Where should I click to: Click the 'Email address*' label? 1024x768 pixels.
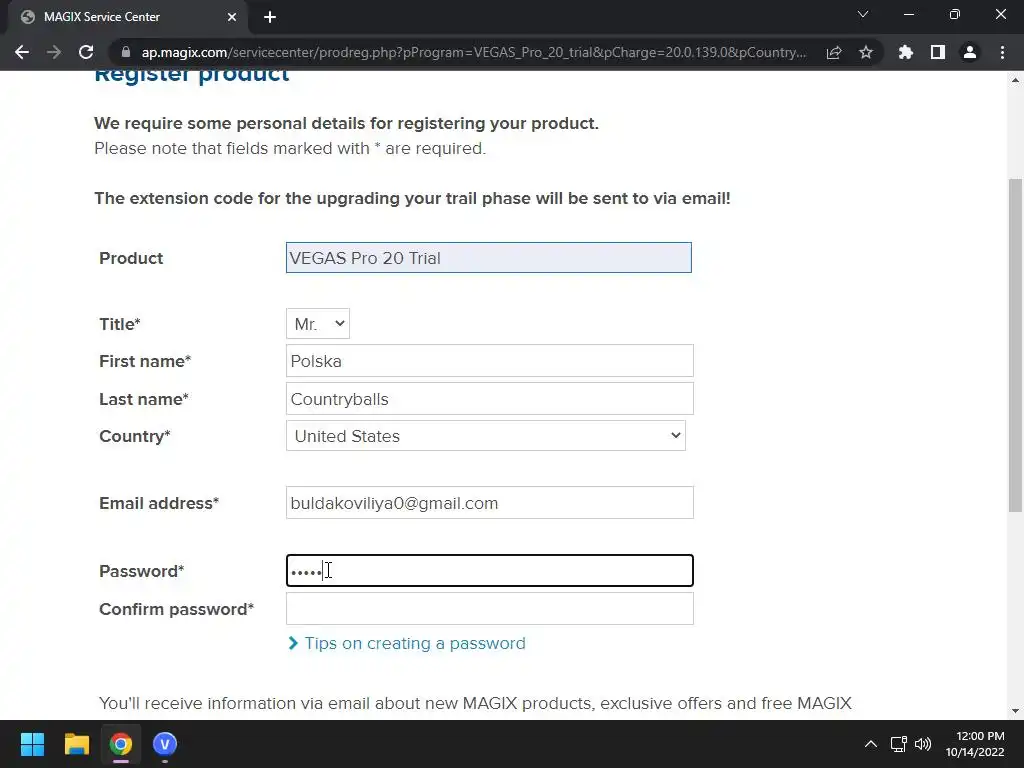tap(159, 504)
